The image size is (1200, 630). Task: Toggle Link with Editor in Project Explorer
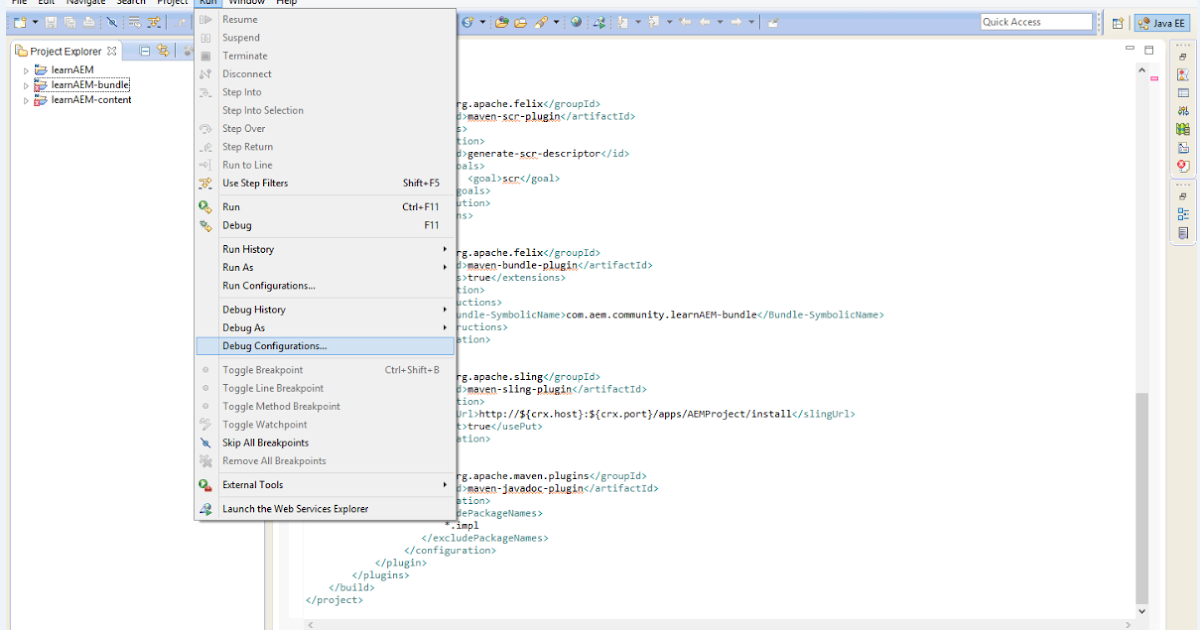click(163, 51)
